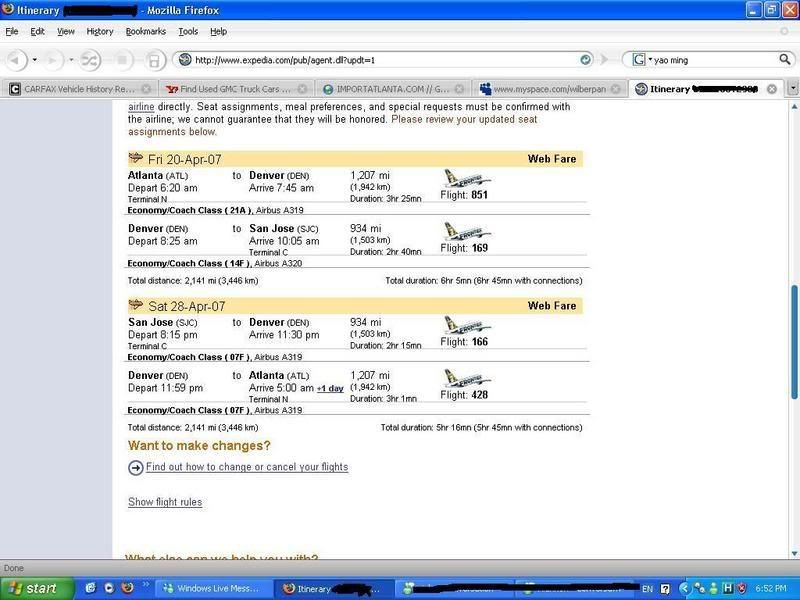Click the Forward navigation arrow
The width and height of the screenshot is (800, 600).
pos(51,60)
